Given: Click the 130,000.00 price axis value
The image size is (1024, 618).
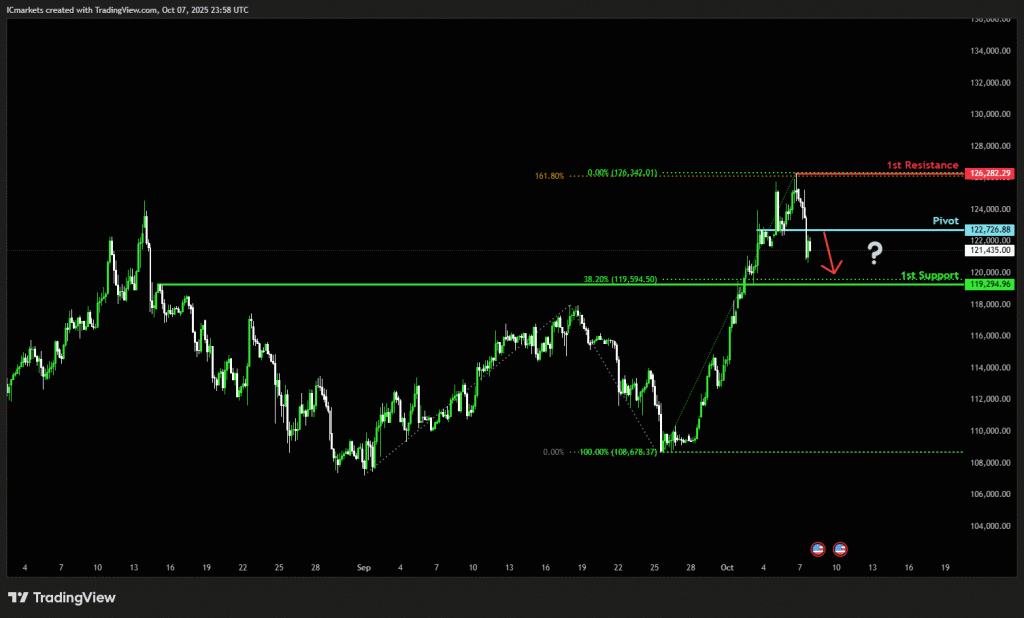Looking at the screenshot, I should point(990,114).
